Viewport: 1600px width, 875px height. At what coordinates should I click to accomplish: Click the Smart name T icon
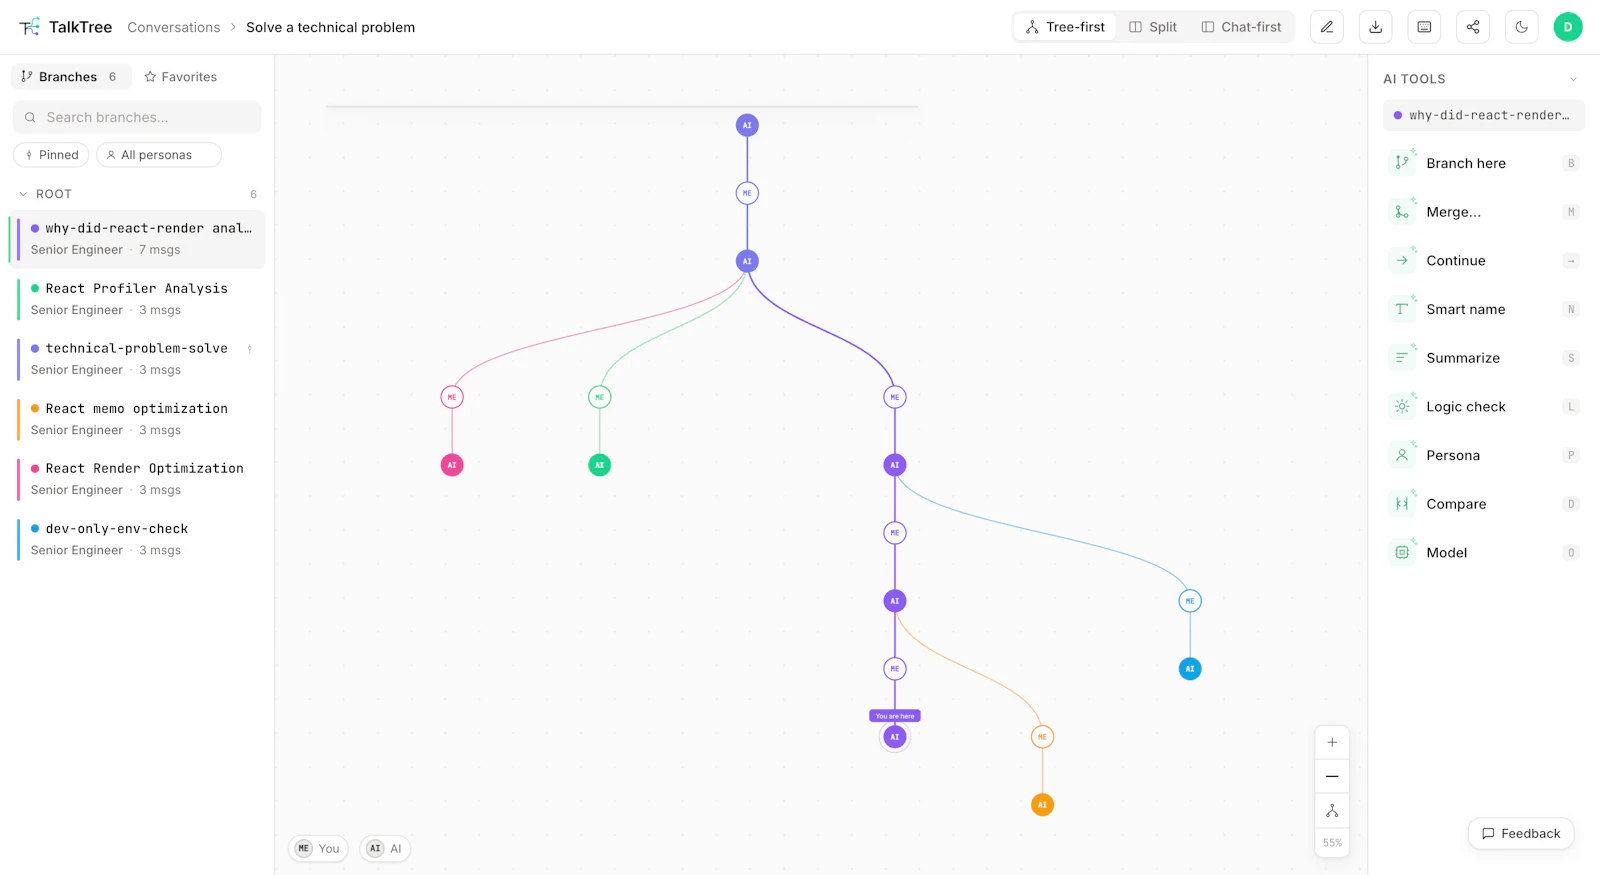(x=1402, y=309)
